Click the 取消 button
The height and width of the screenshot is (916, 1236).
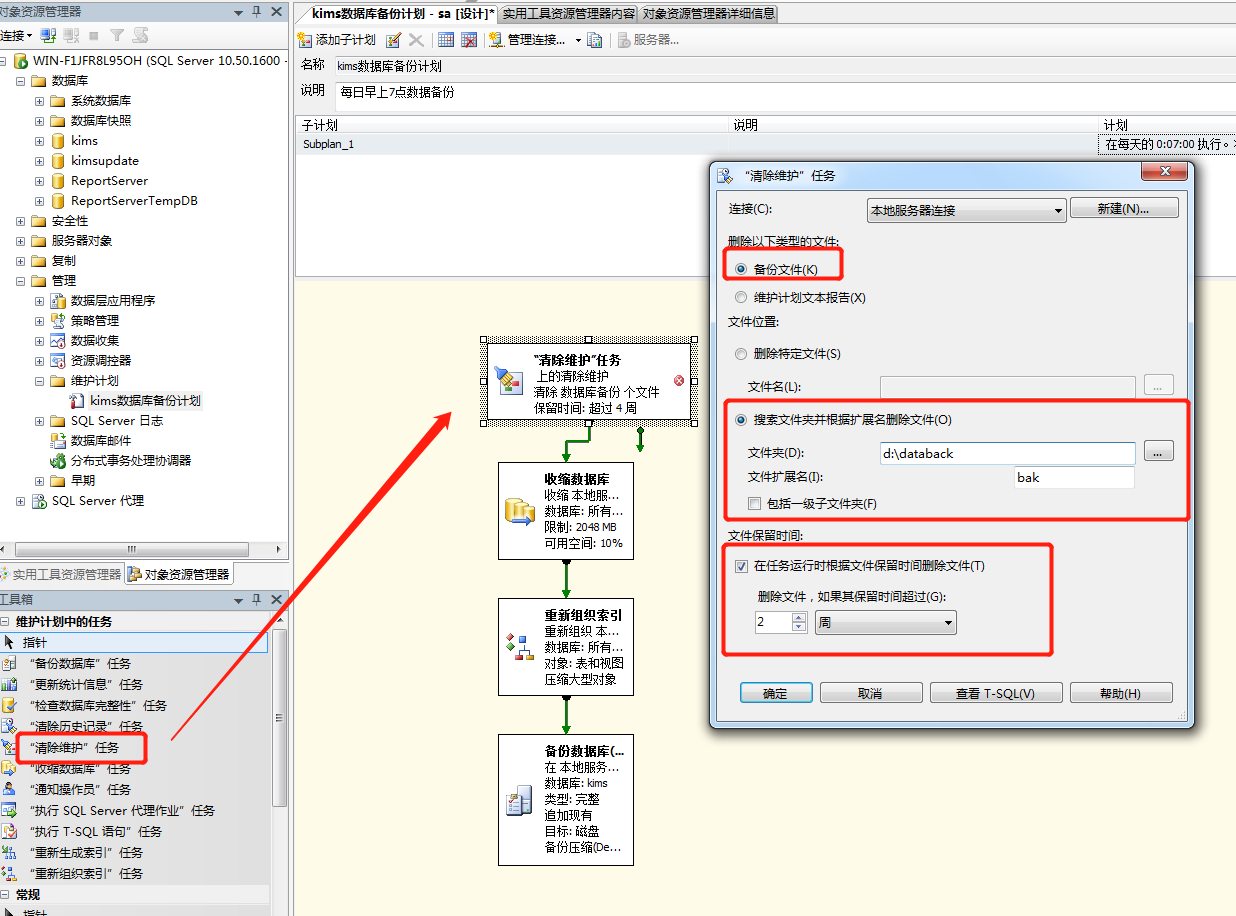(x=870, y=693)
